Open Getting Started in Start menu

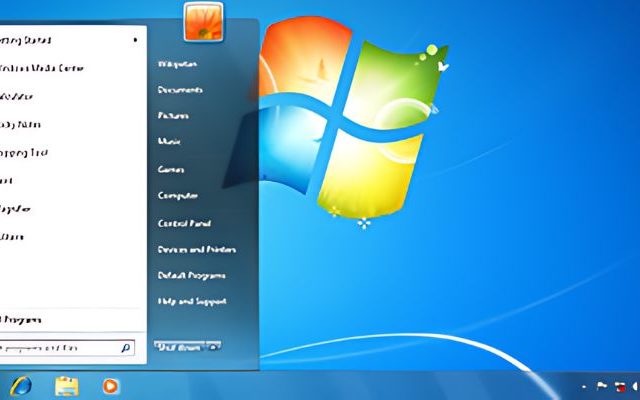pyautogui.click(x=25, y=40)
